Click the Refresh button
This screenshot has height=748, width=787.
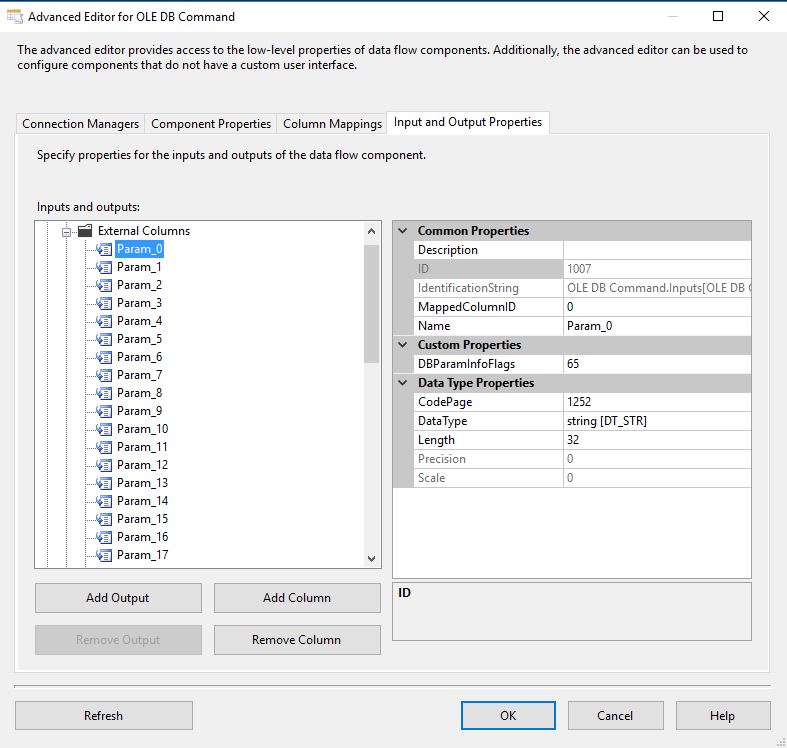tap(103, 715)
